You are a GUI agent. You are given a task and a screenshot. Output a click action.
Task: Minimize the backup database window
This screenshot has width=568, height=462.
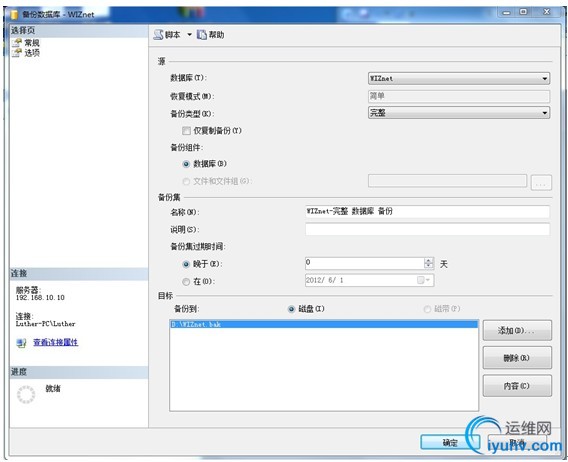506,12
